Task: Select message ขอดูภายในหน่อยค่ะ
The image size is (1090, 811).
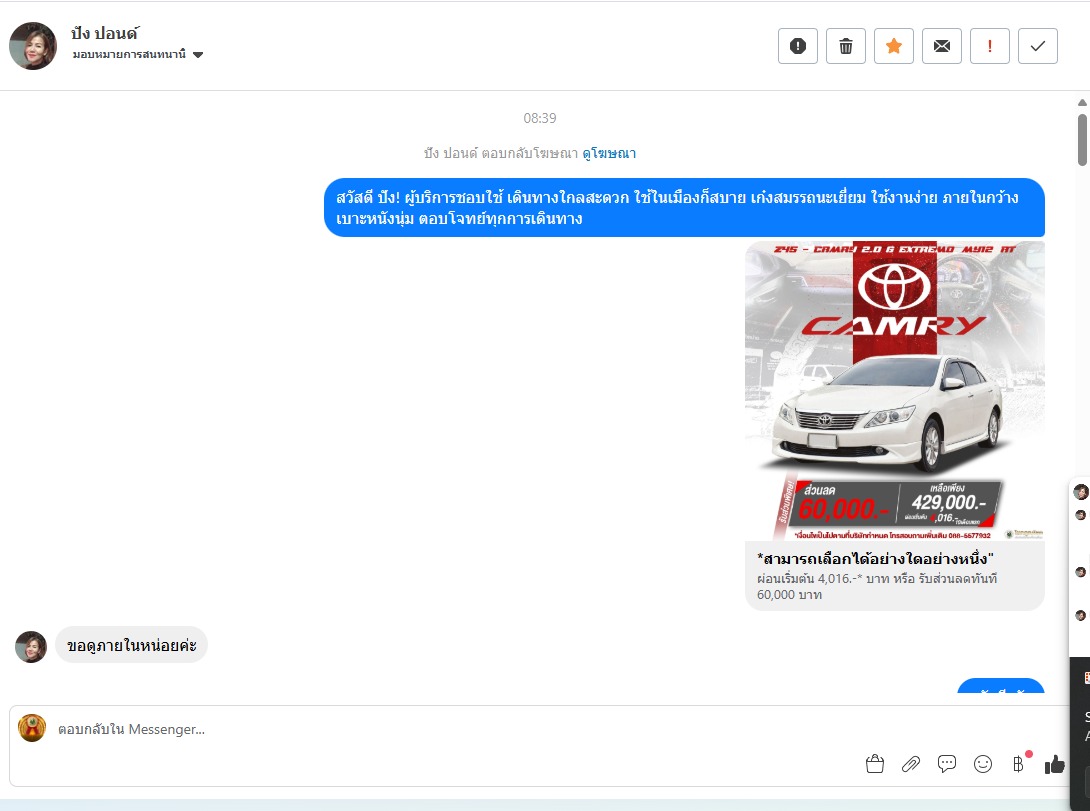Action: [x=131, y=645]
